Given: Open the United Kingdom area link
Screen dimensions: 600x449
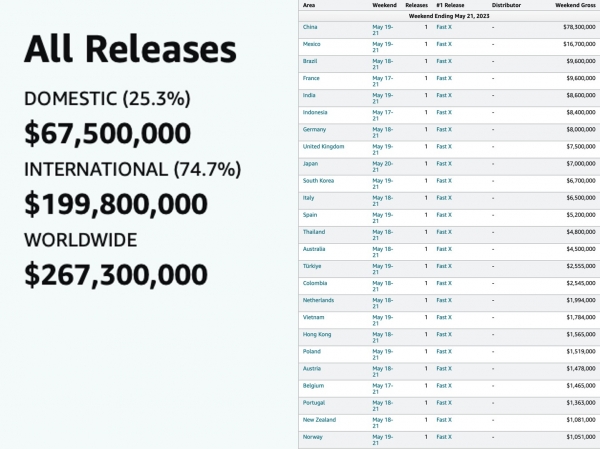Looking at the screenshot, I should point(323,147).
